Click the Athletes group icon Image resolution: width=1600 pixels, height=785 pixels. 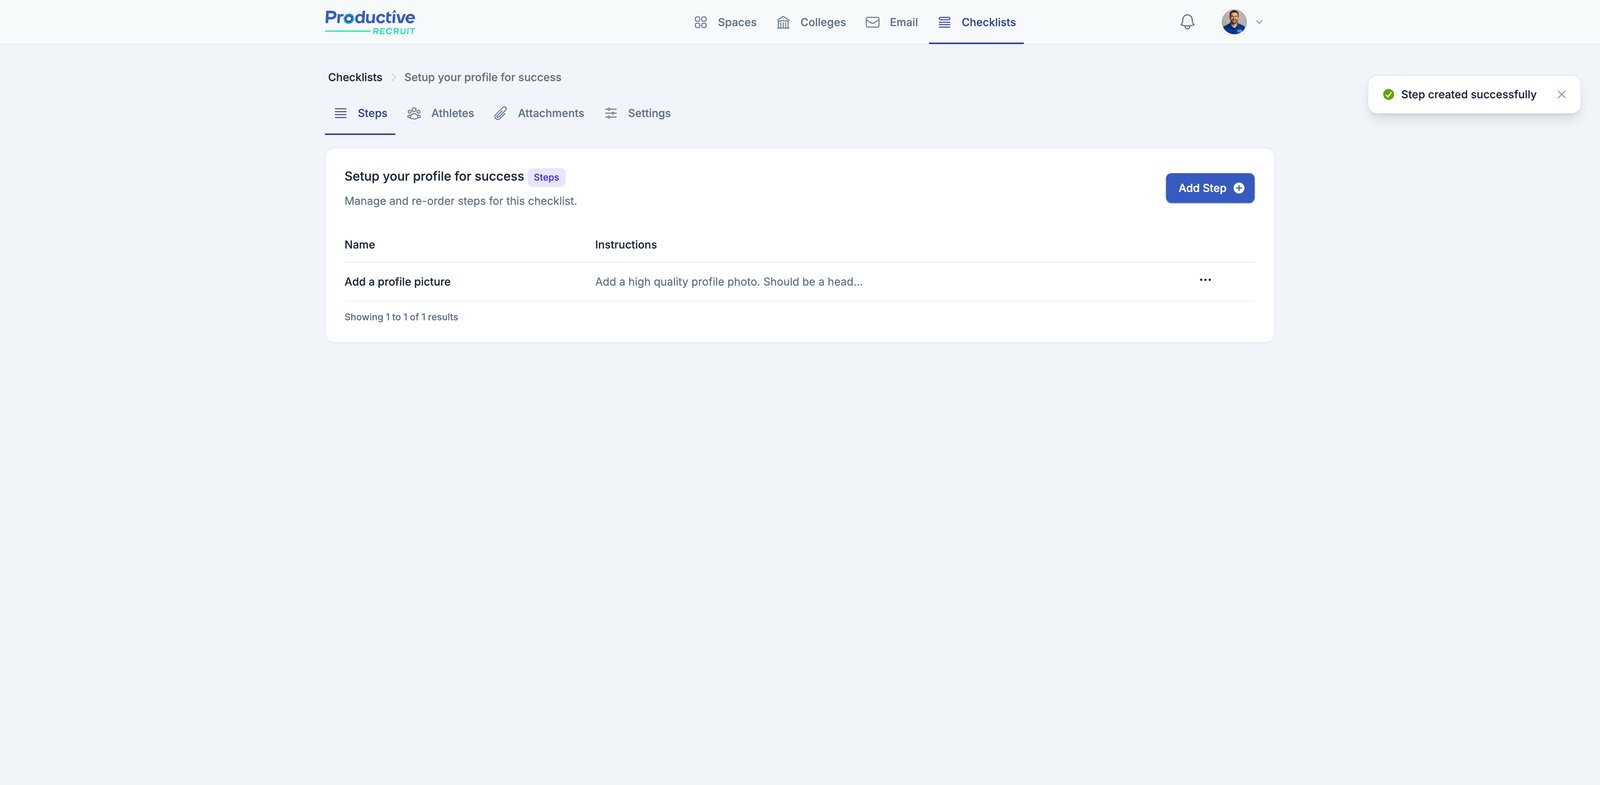[414, 114]
